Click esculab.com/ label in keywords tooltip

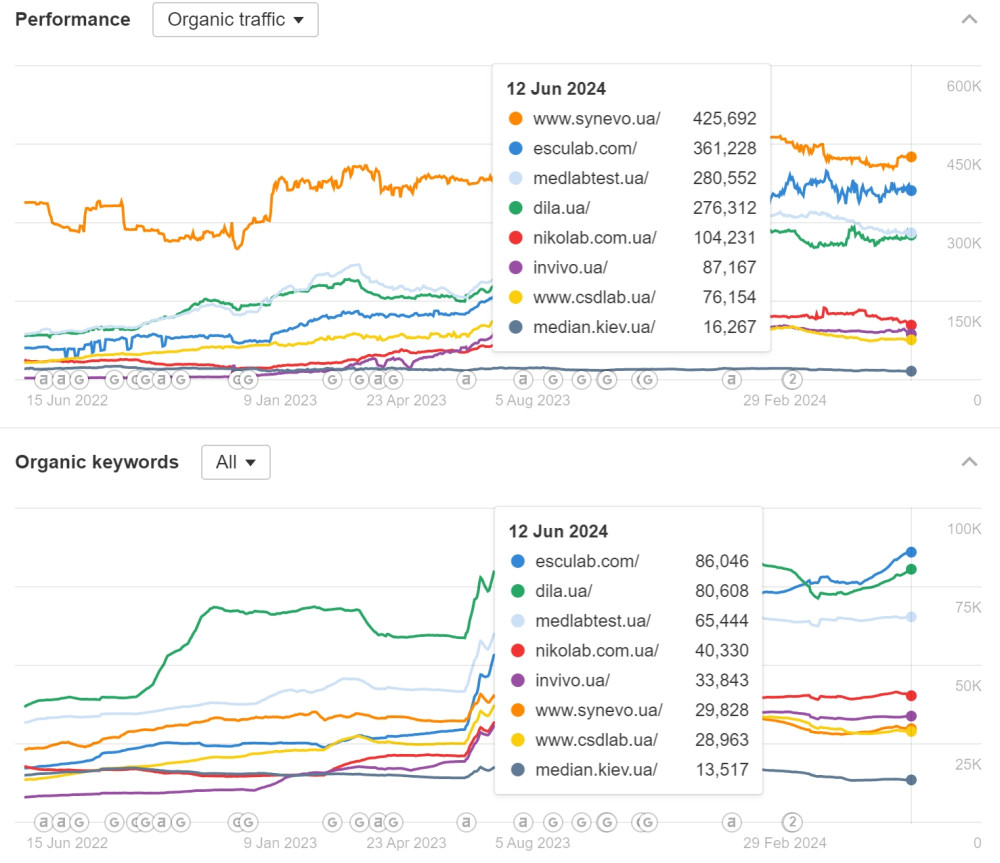[587, 561]
